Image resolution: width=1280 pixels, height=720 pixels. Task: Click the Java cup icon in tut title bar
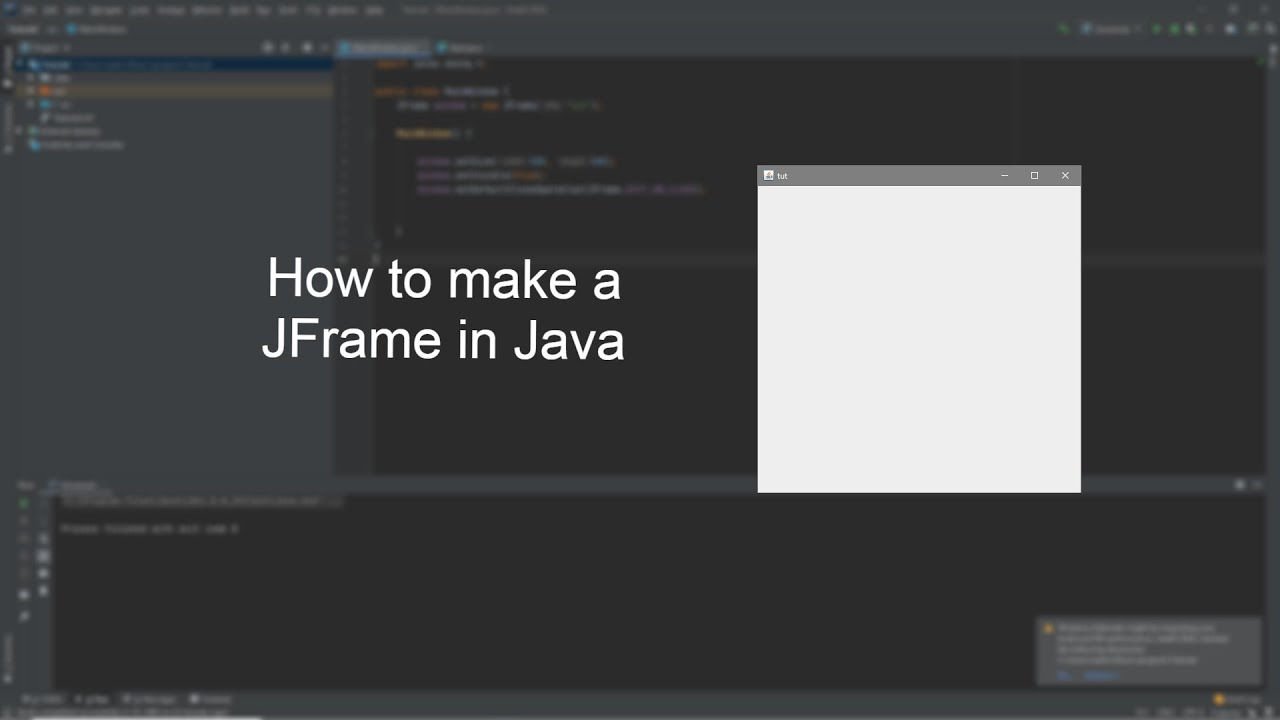coord(768,175)
